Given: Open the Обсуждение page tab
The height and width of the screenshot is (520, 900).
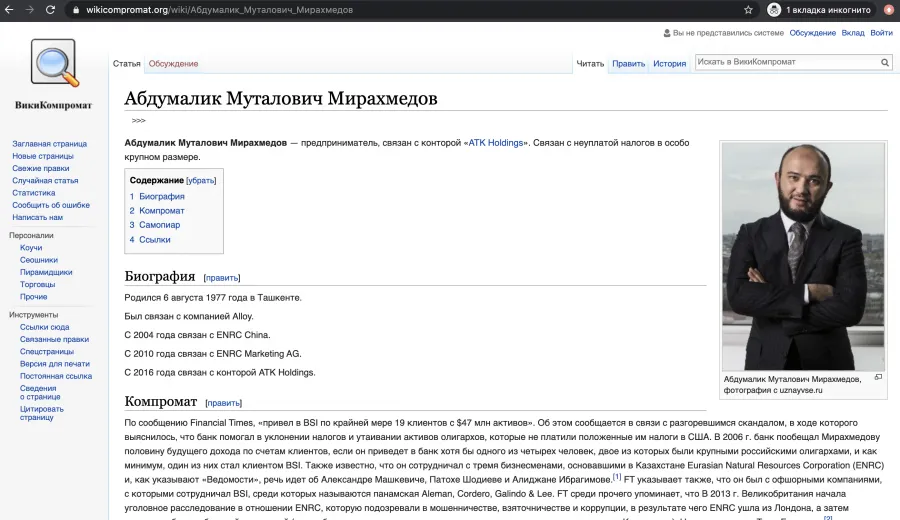Looking at the screenshot, I should [173, 64].
